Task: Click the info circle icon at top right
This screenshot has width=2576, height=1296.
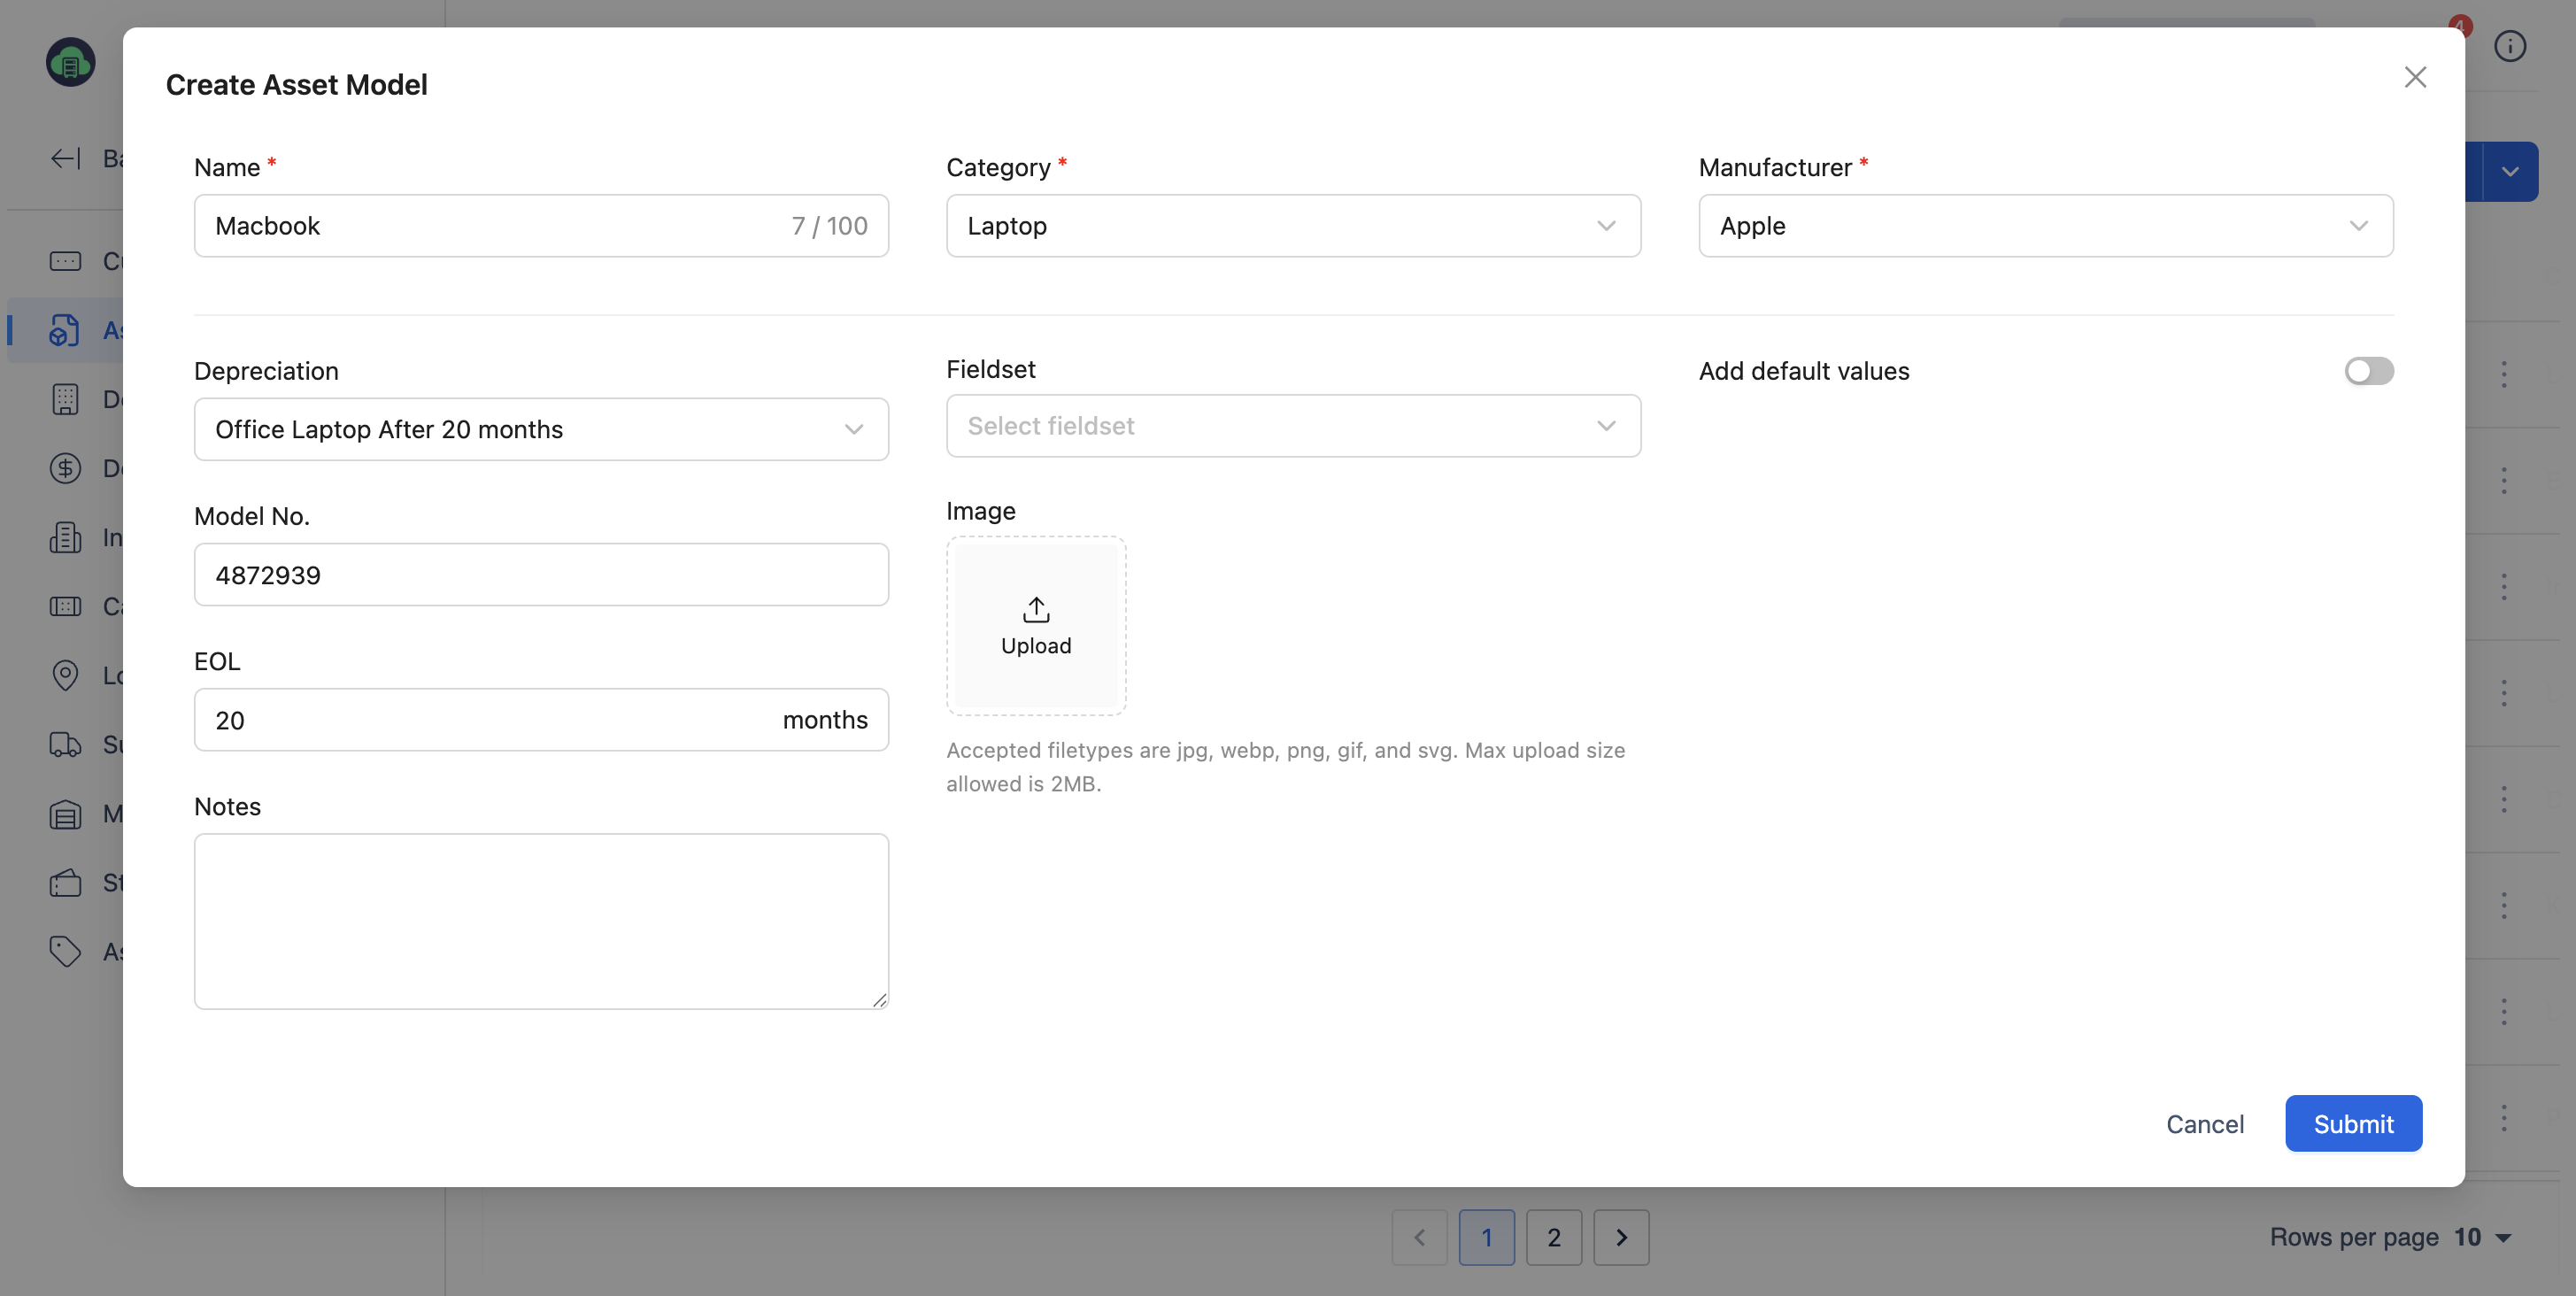Action: (x=2509, y=46)
